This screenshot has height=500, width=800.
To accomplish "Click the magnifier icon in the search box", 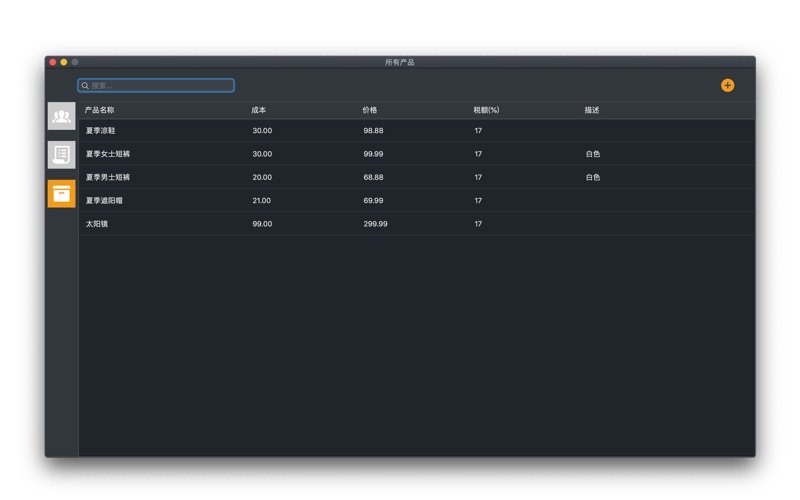I will (x=85, y=86).
